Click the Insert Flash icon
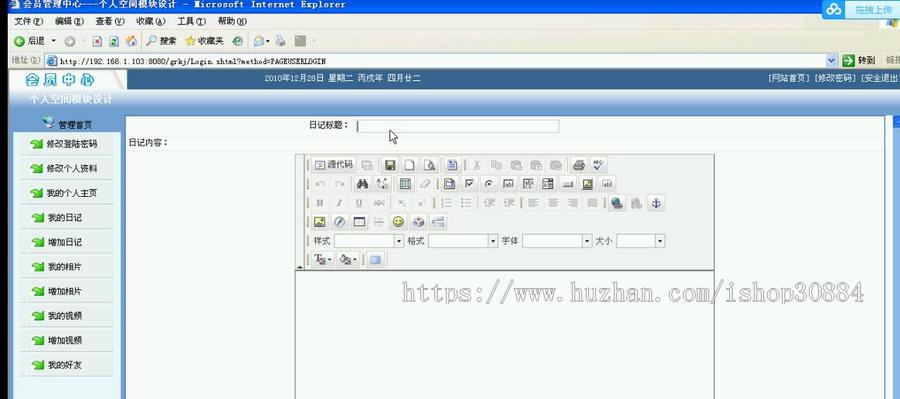 (x=339, y=222)
